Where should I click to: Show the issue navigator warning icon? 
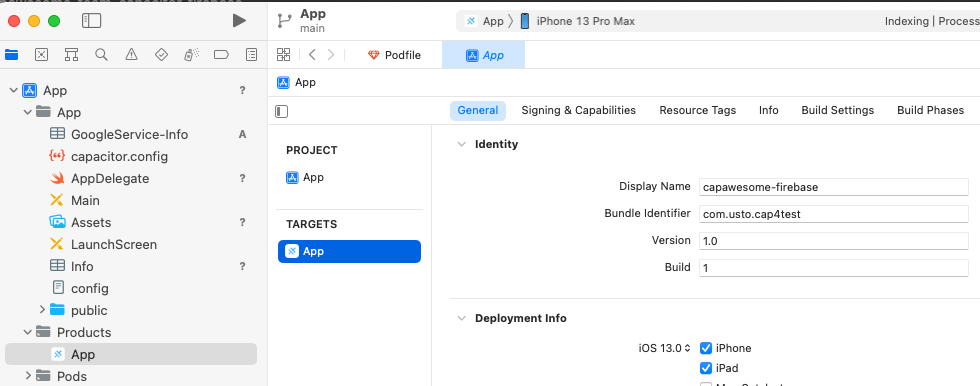point(131,55)
